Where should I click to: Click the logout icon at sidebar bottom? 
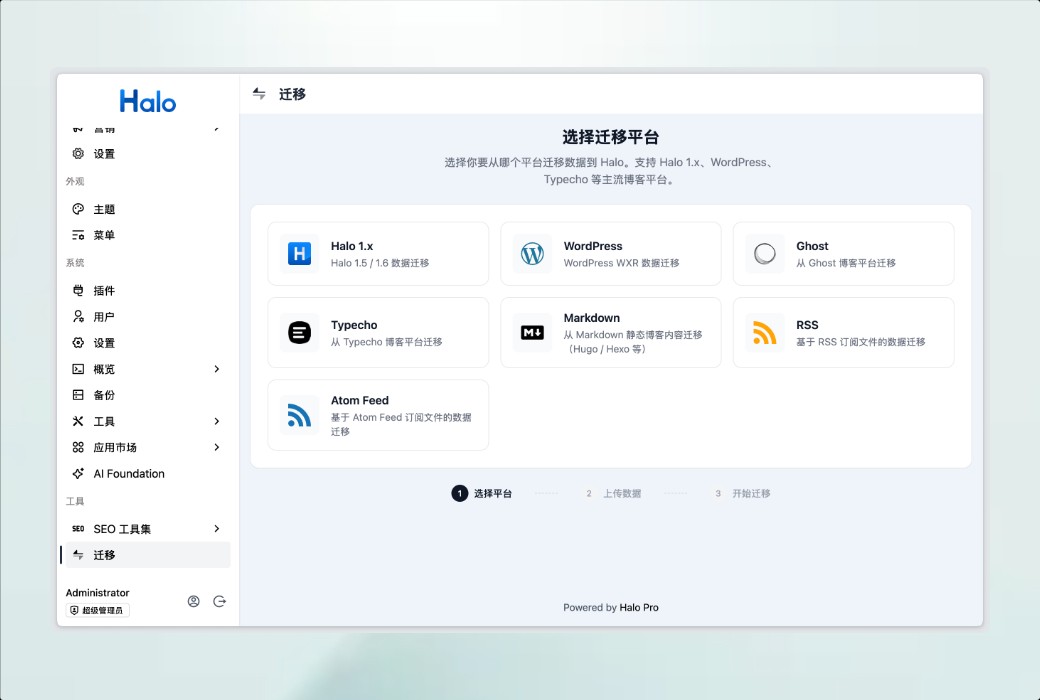tap(220, 601)
